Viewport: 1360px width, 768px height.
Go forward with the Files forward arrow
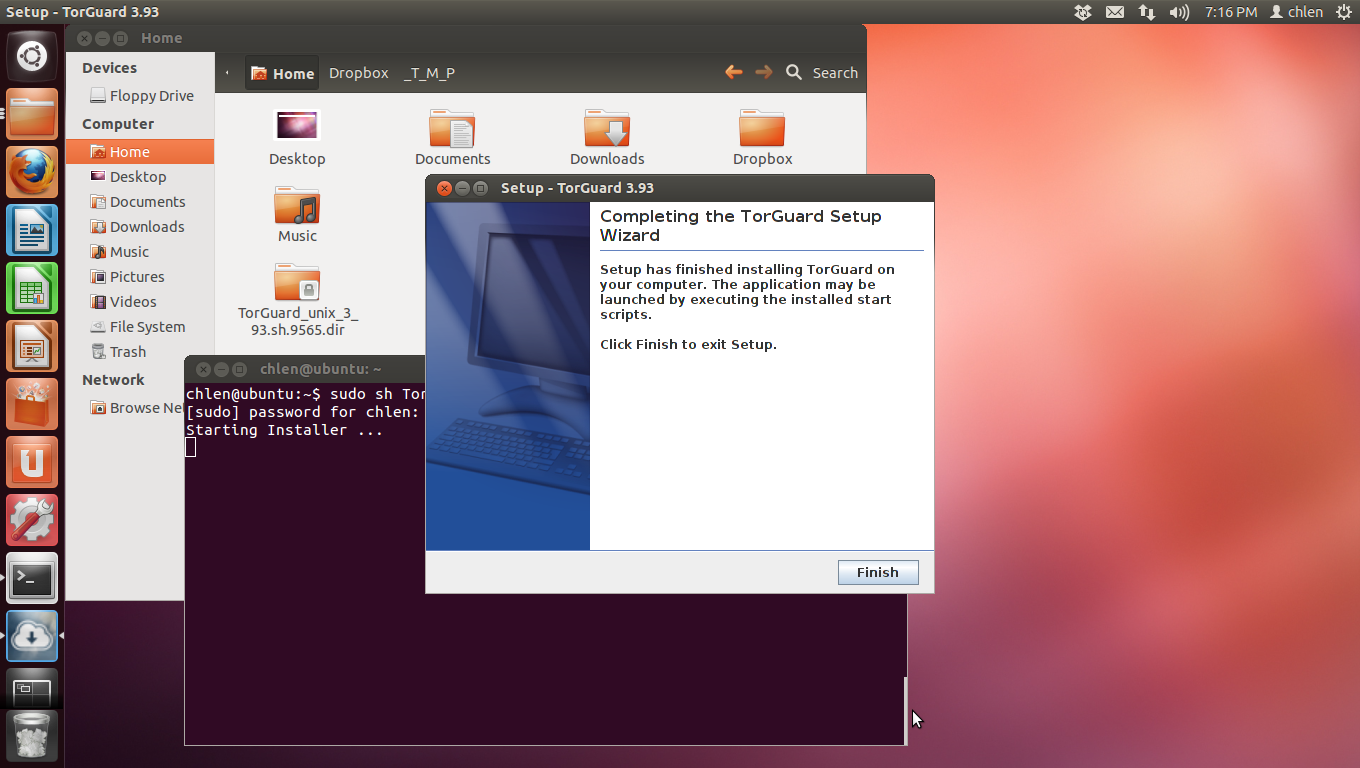[764, 72]
